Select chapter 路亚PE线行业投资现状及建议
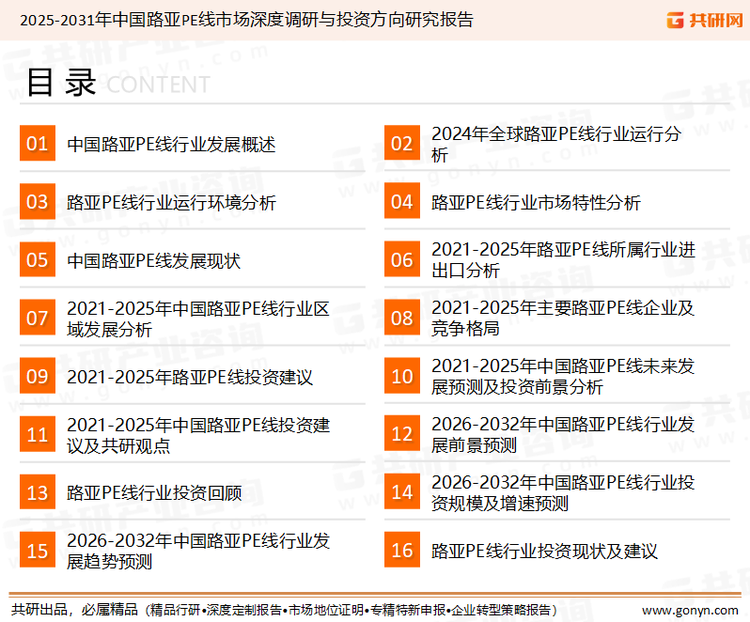750x622 pixels. [x=544, y=551]
